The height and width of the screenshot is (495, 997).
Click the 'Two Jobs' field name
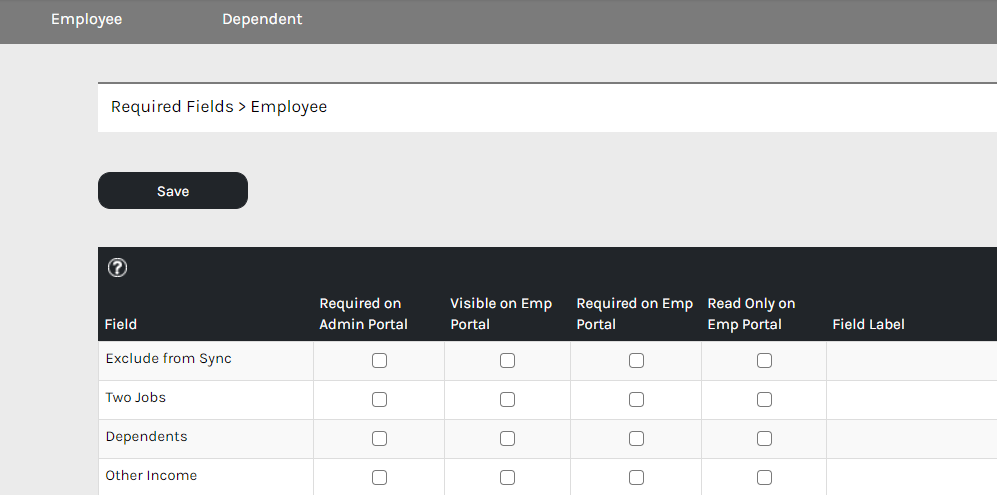click(x=135, y=398)
